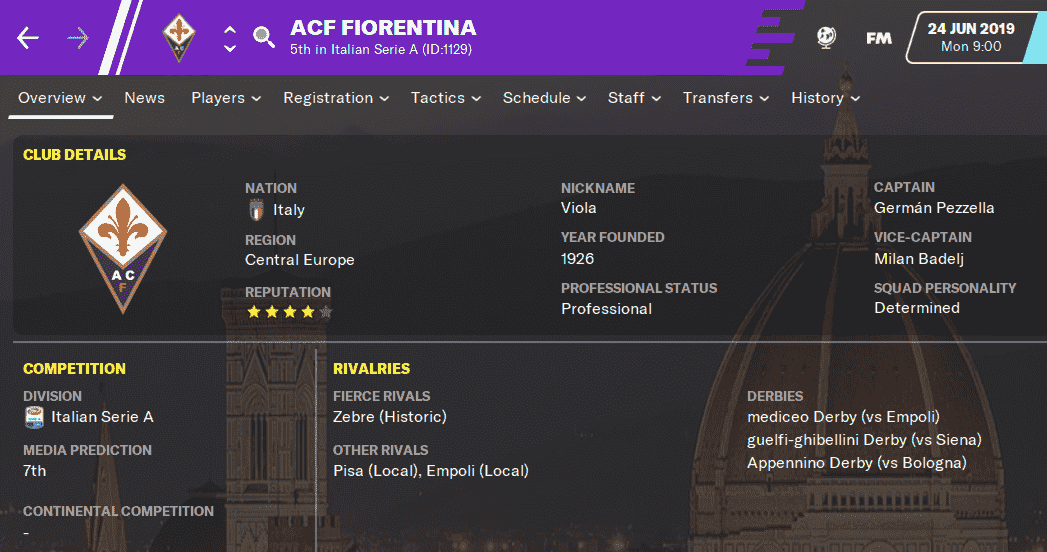Screen dimensions: 1047x552
Task: Open the search magnifier icon
Action: [263, 38]
